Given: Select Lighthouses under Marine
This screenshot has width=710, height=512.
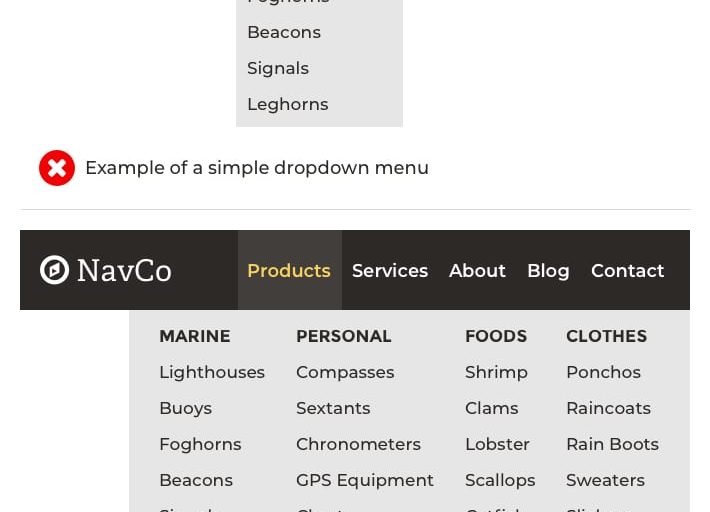Looking at the screenshot, I should point(212,372).
